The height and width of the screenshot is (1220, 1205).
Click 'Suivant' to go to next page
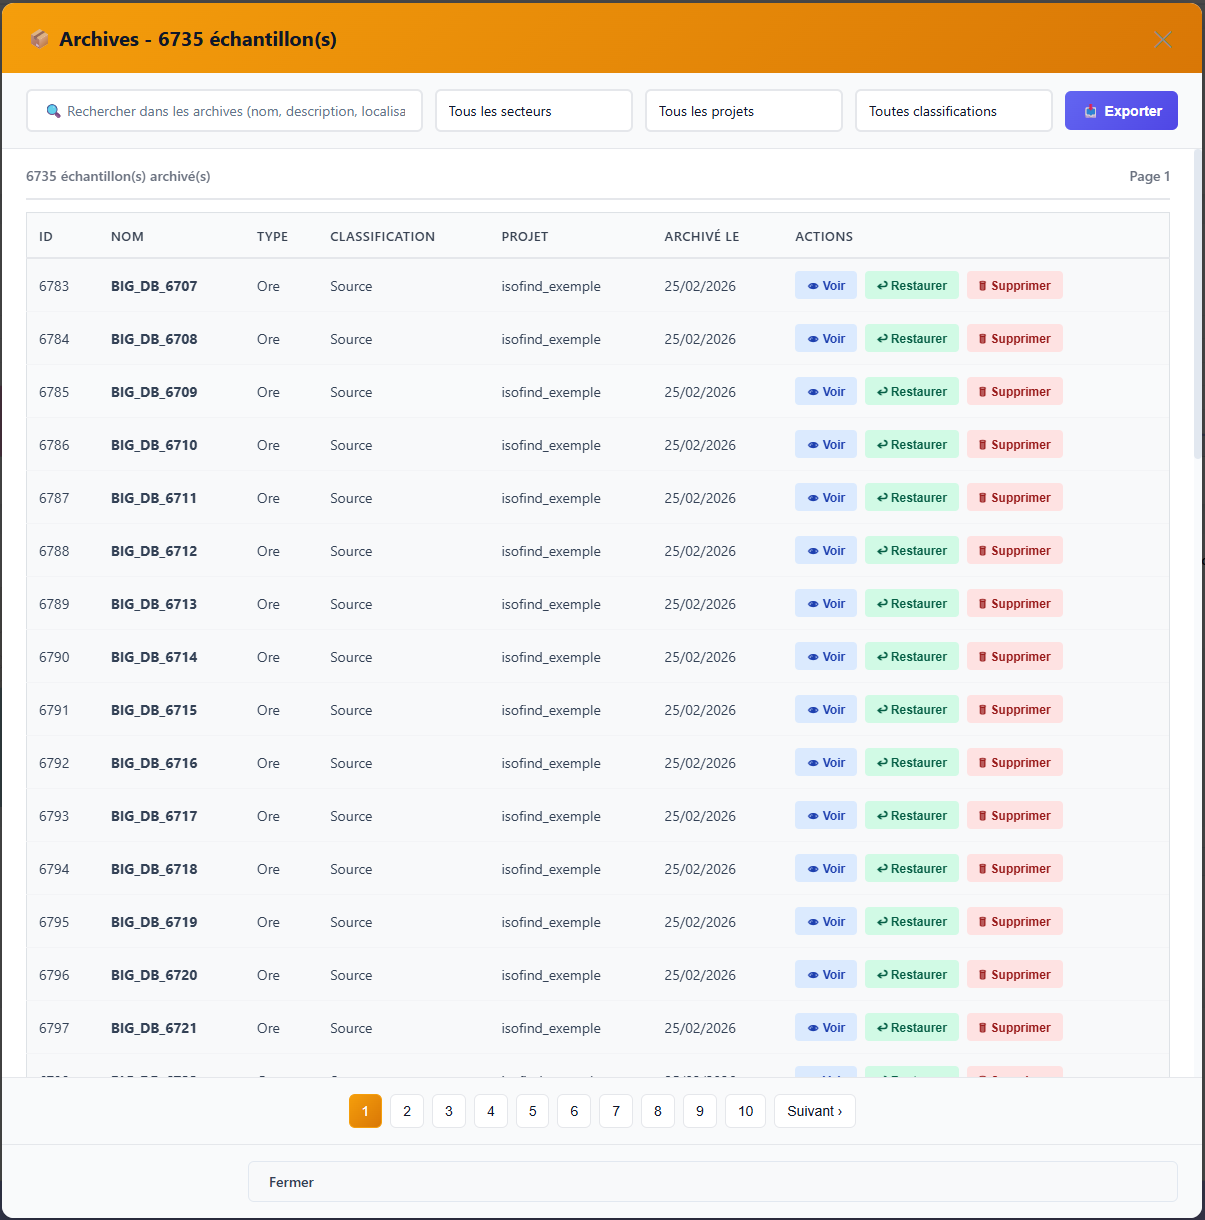pyautogui.click(x=814, y=1111)
